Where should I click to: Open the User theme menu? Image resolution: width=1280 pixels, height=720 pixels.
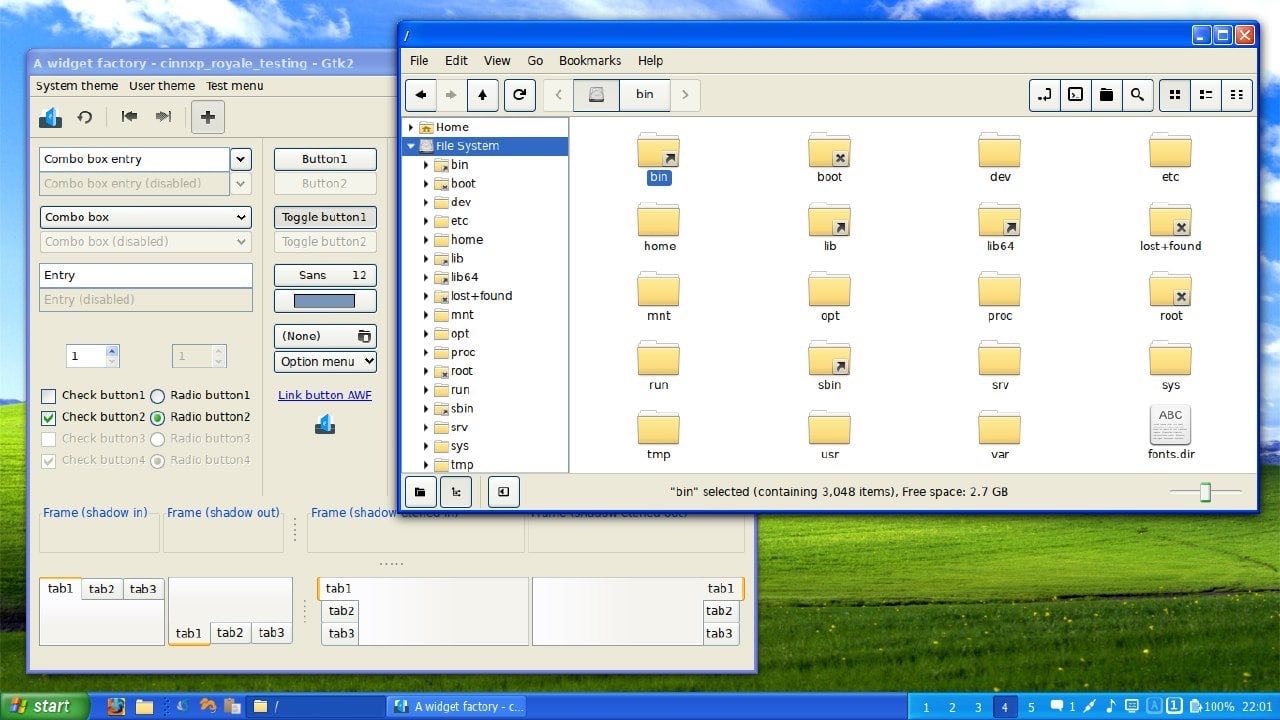click(162, 86)
